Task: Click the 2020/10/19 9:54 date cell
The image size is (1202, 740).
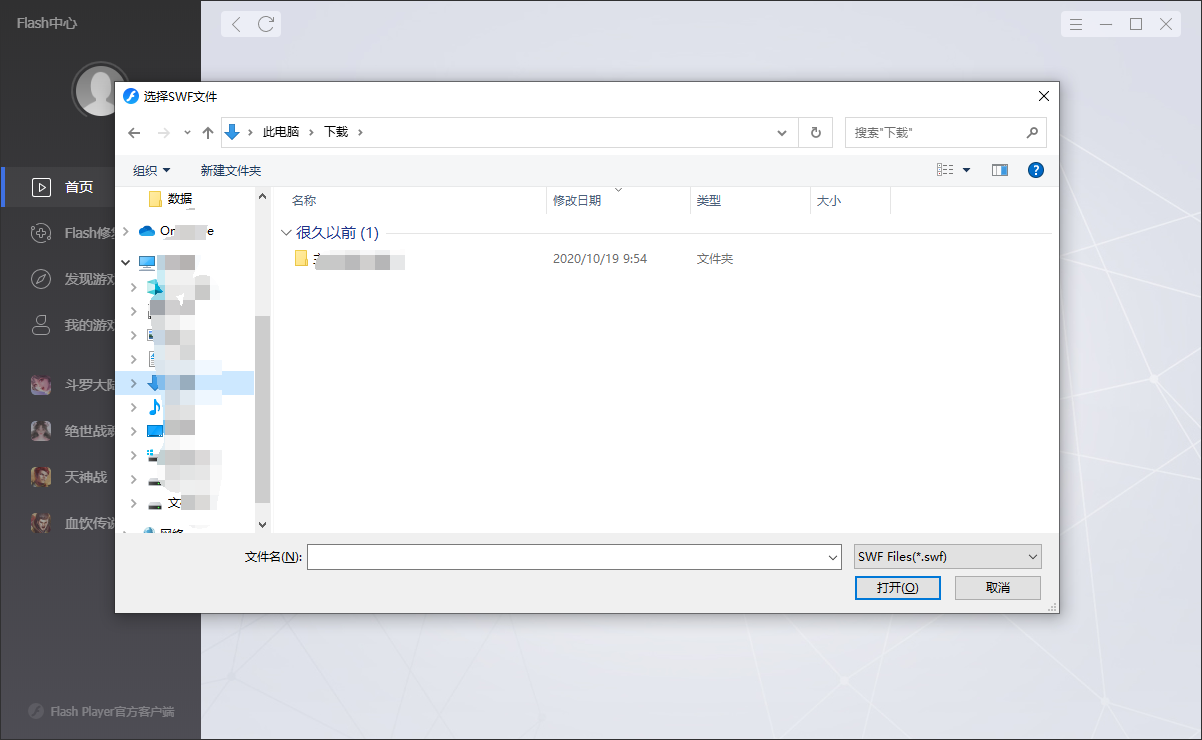Action: click(x=600, y=259)
